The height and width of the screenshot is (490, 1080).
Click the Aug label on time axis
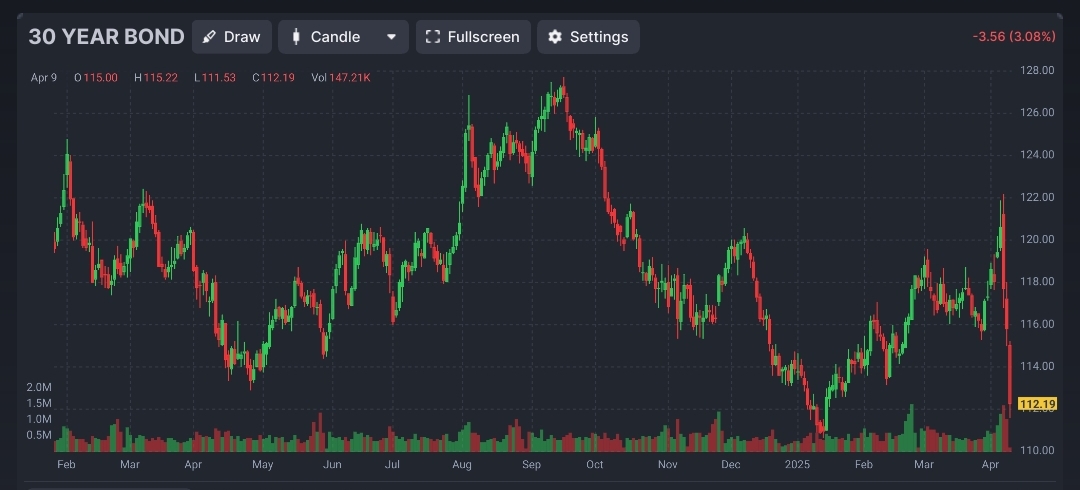point(461,465)
